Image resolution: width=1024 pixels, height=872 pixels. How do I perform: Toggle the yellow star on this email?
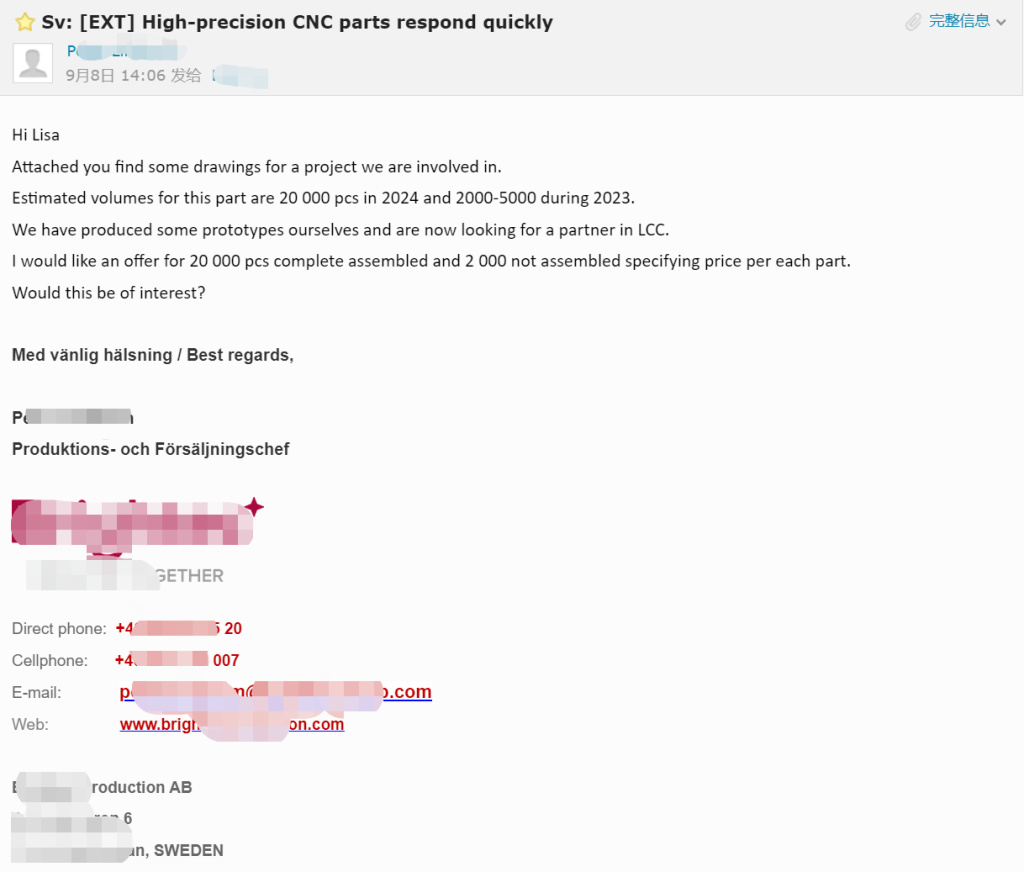(25, 22)
